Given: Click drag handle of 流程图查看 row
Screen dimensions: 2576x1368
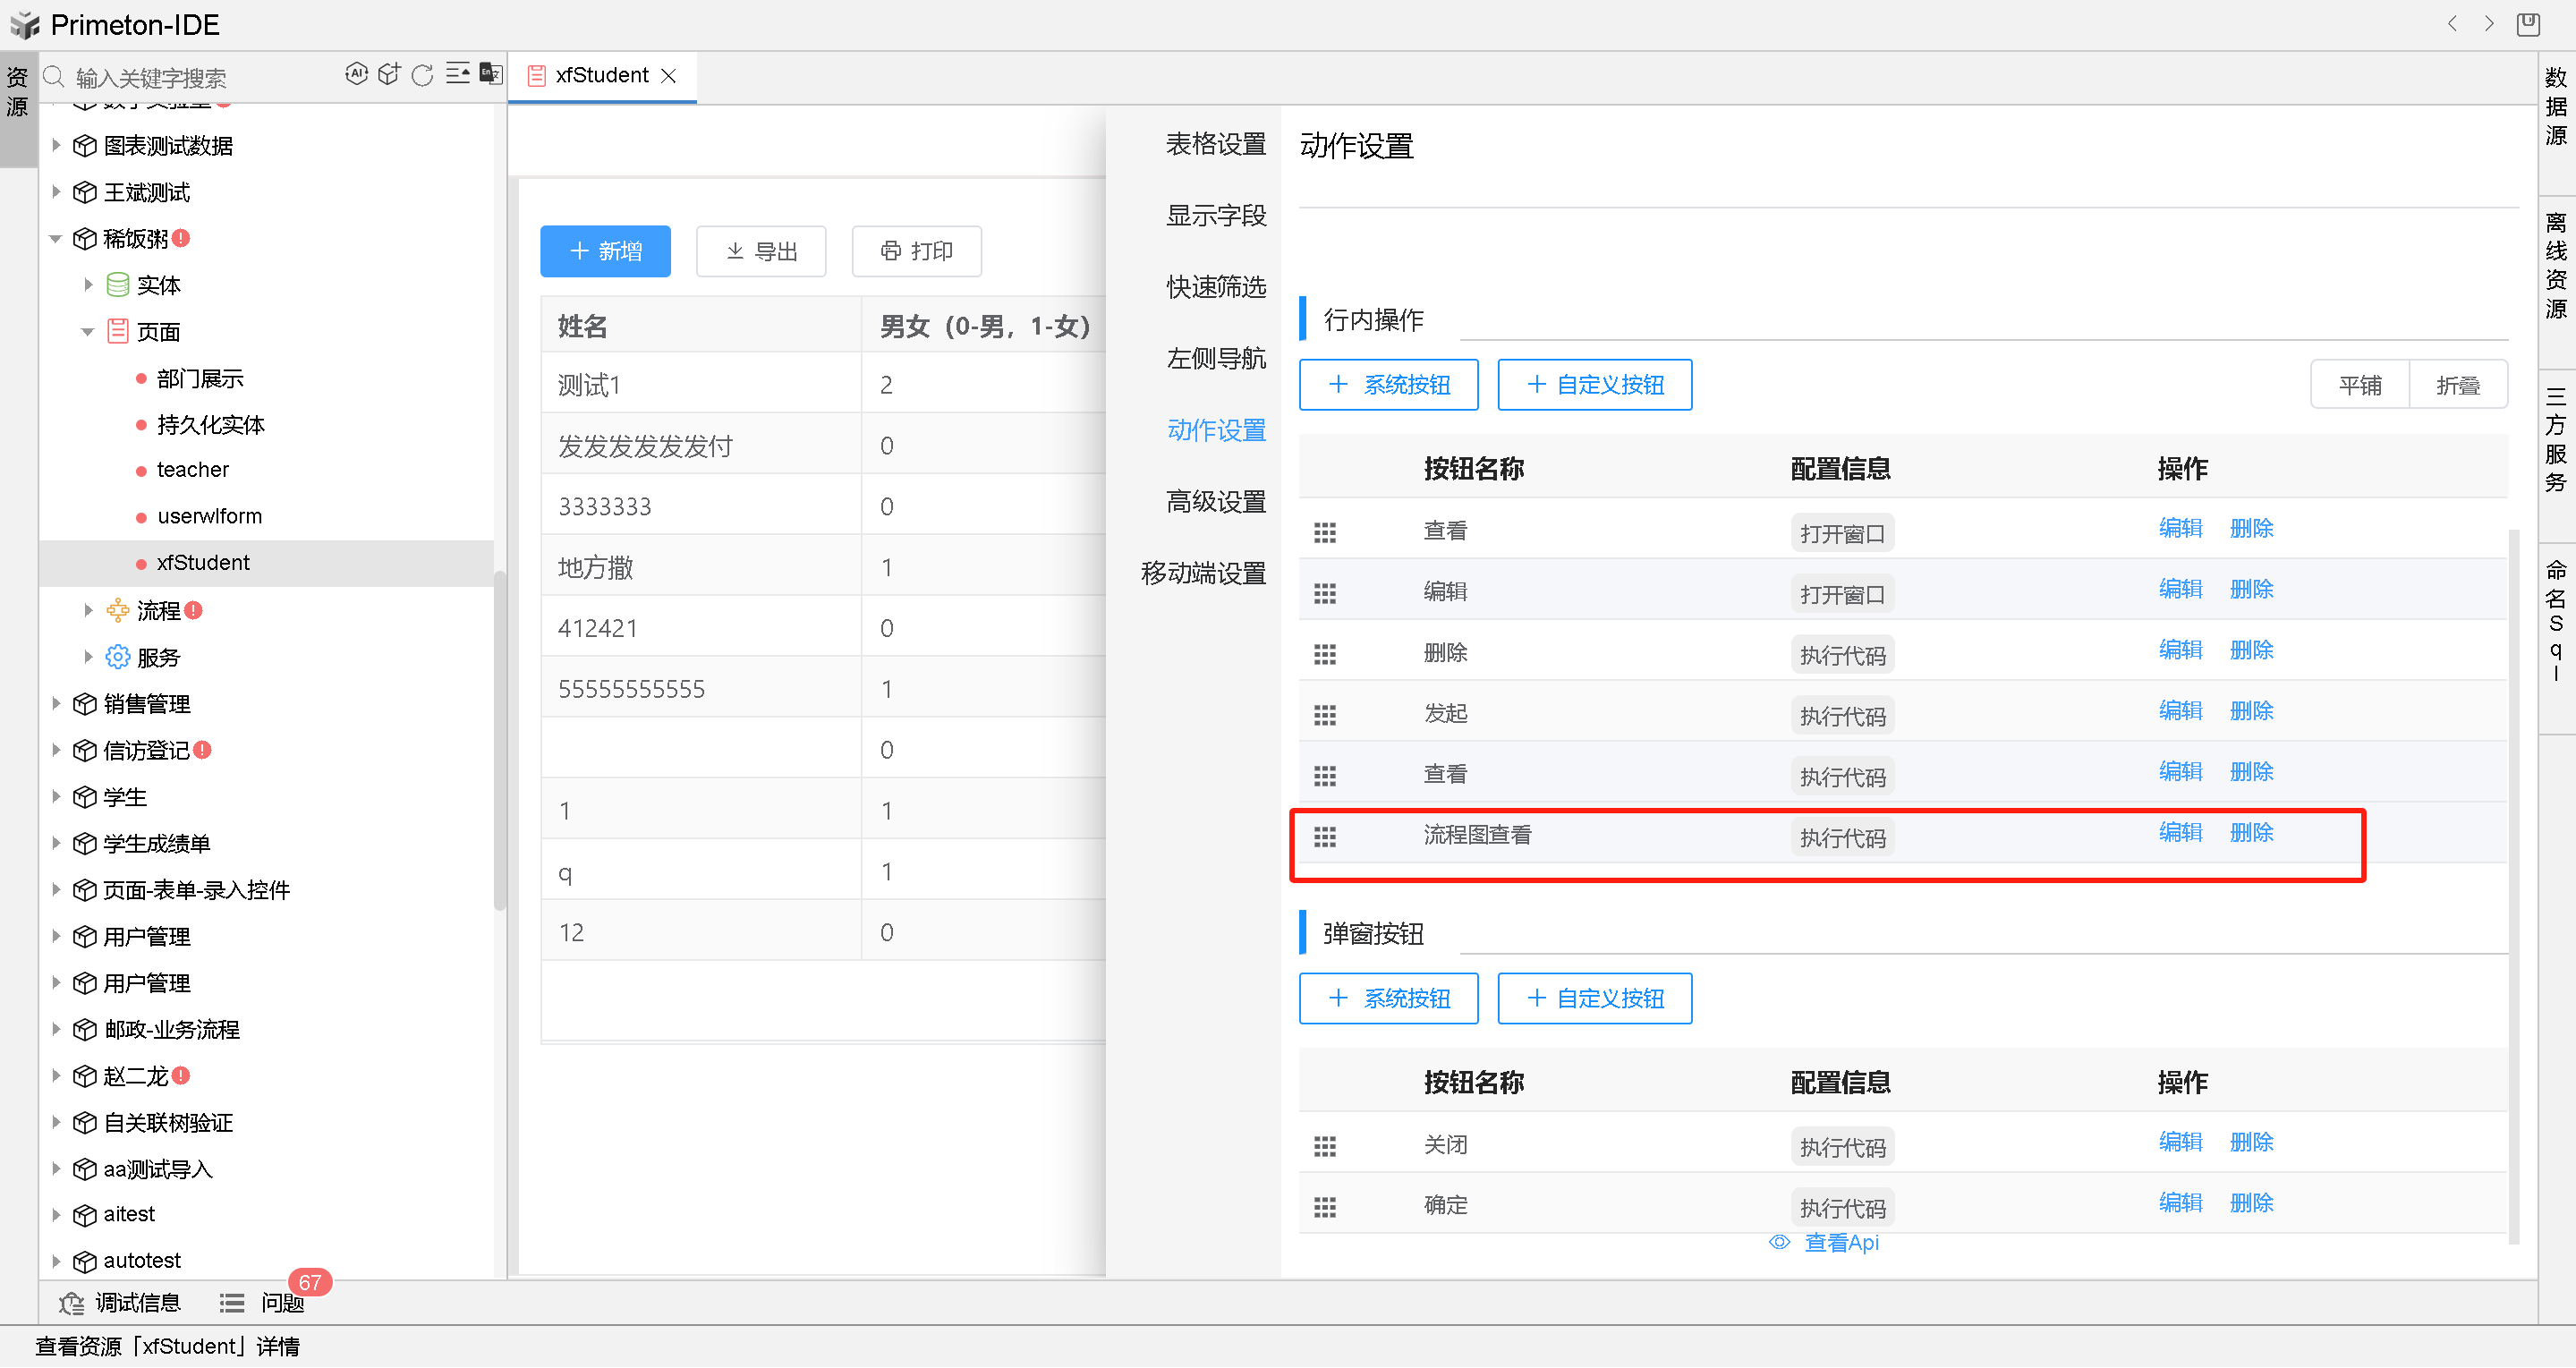Looking at the screenshot, I should [x=1324, y=837].
